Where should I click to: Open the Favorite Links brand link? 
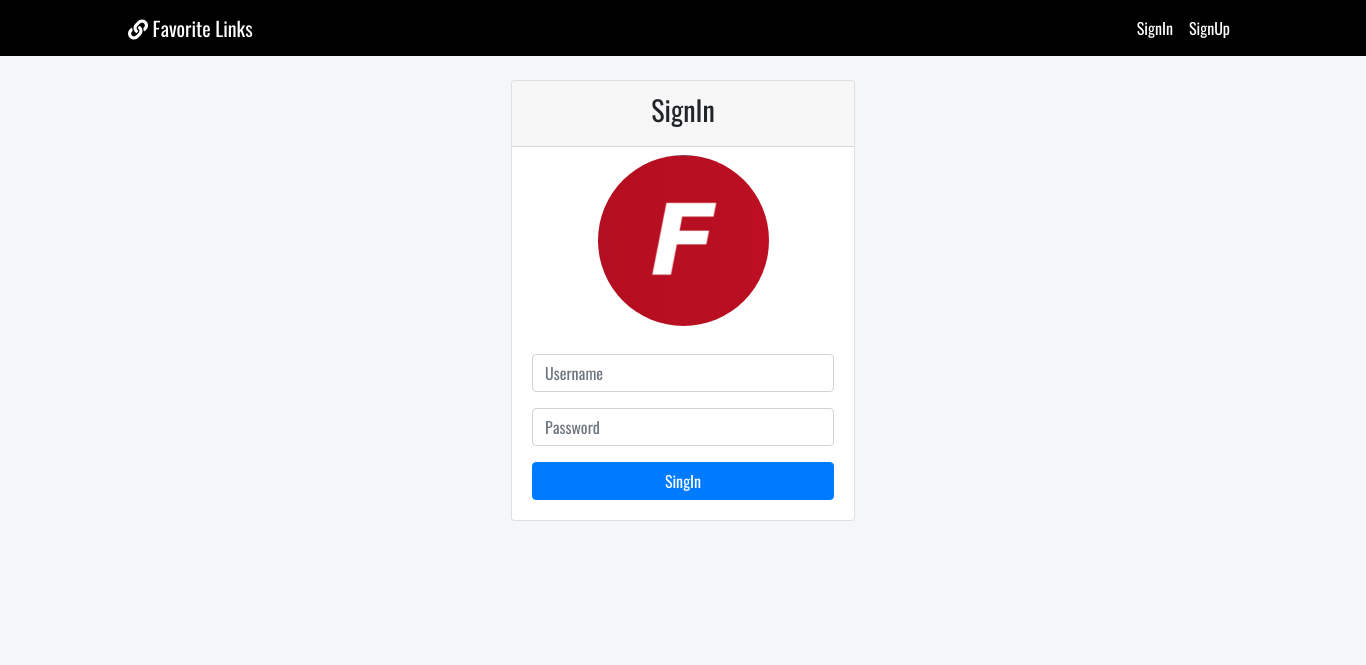(190, 29)
